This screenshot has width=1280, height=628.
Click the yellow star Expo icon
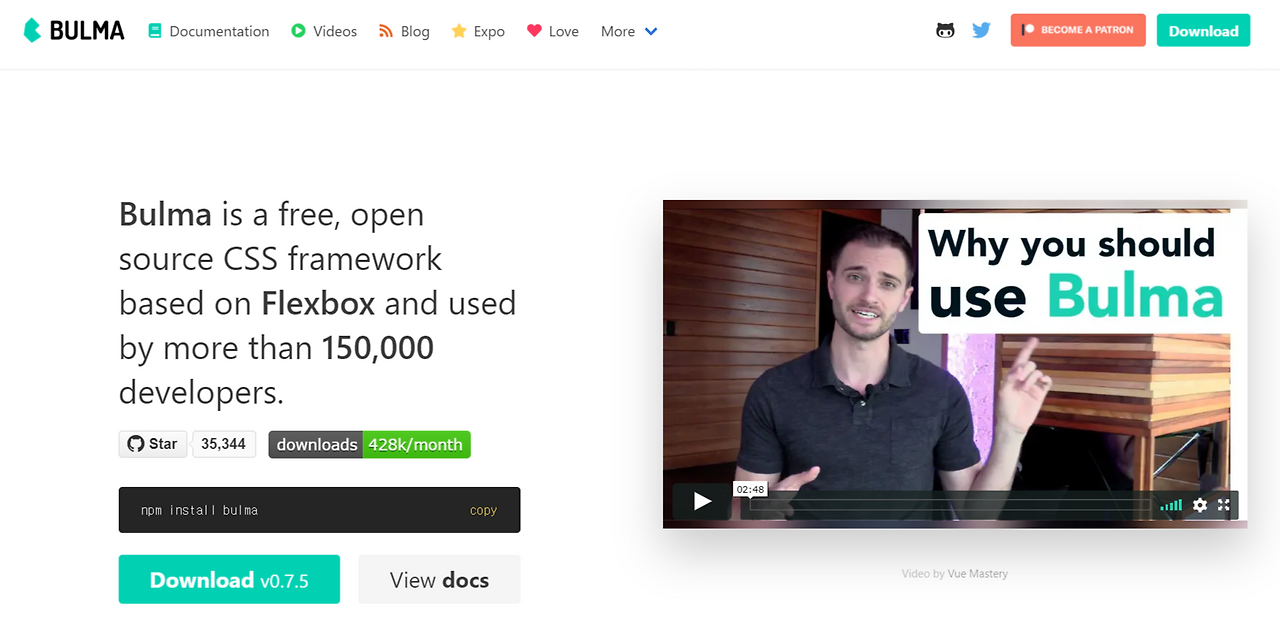[459, 31]
